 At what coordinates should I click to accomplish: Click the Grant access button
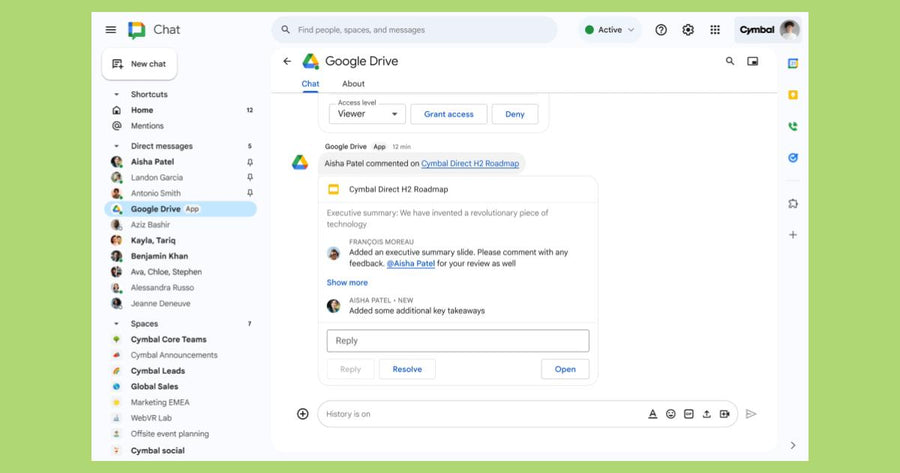pos(449,114)
